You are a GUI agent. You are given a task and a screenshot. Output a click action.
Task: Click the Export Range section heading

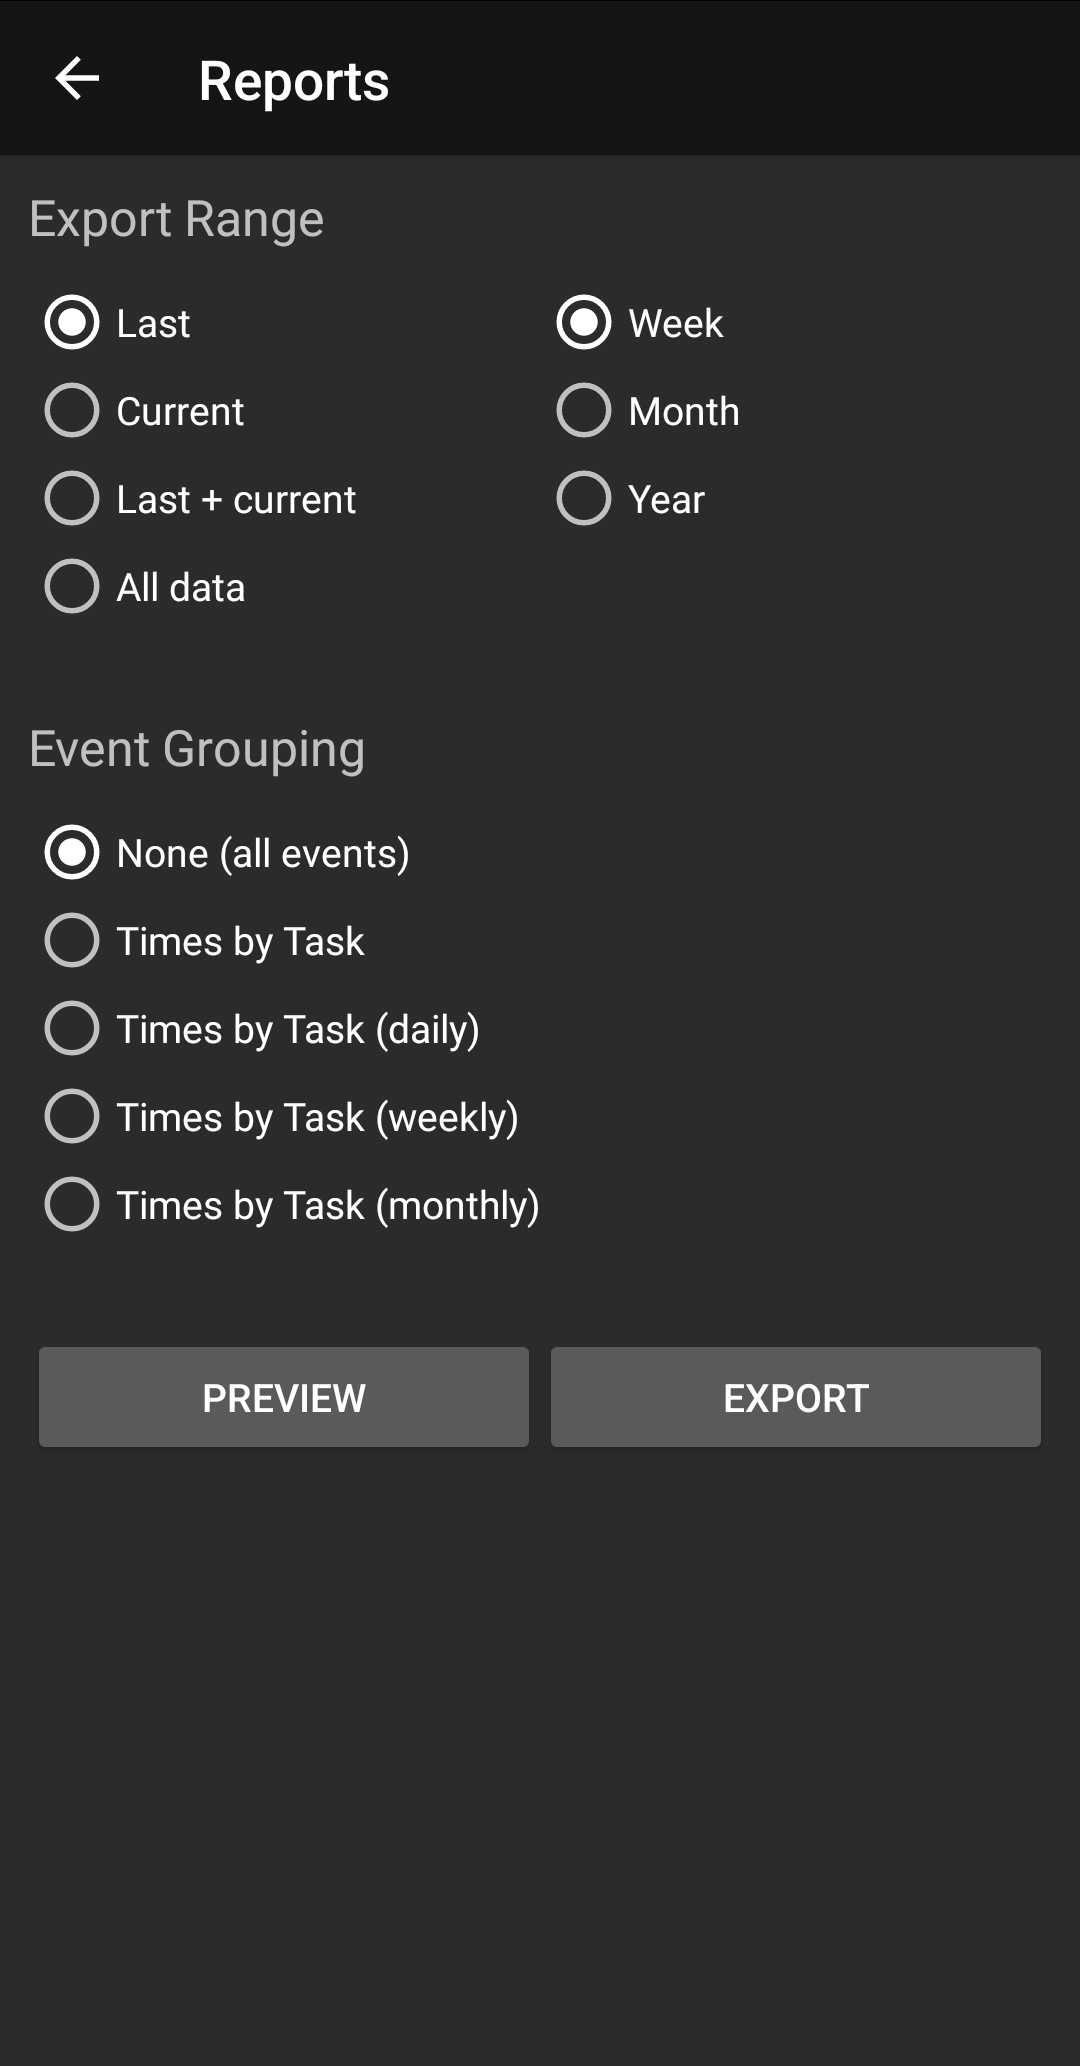(x=176, y=219)
